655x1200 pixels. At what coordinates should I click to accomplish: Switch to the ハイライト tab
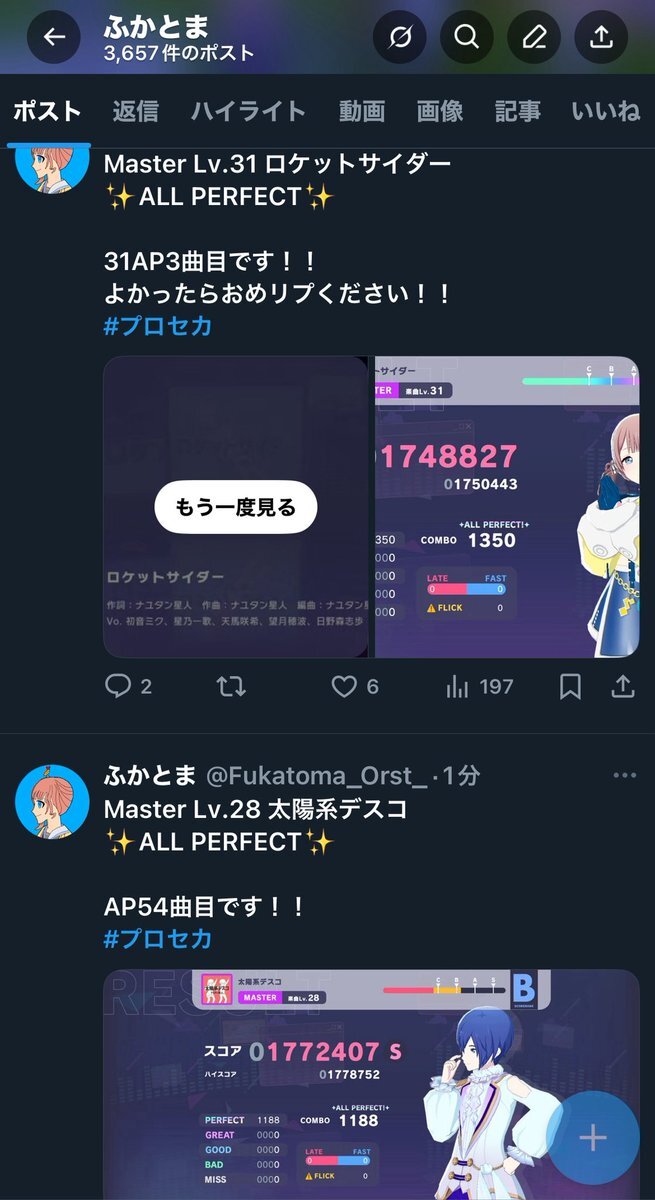248,111
